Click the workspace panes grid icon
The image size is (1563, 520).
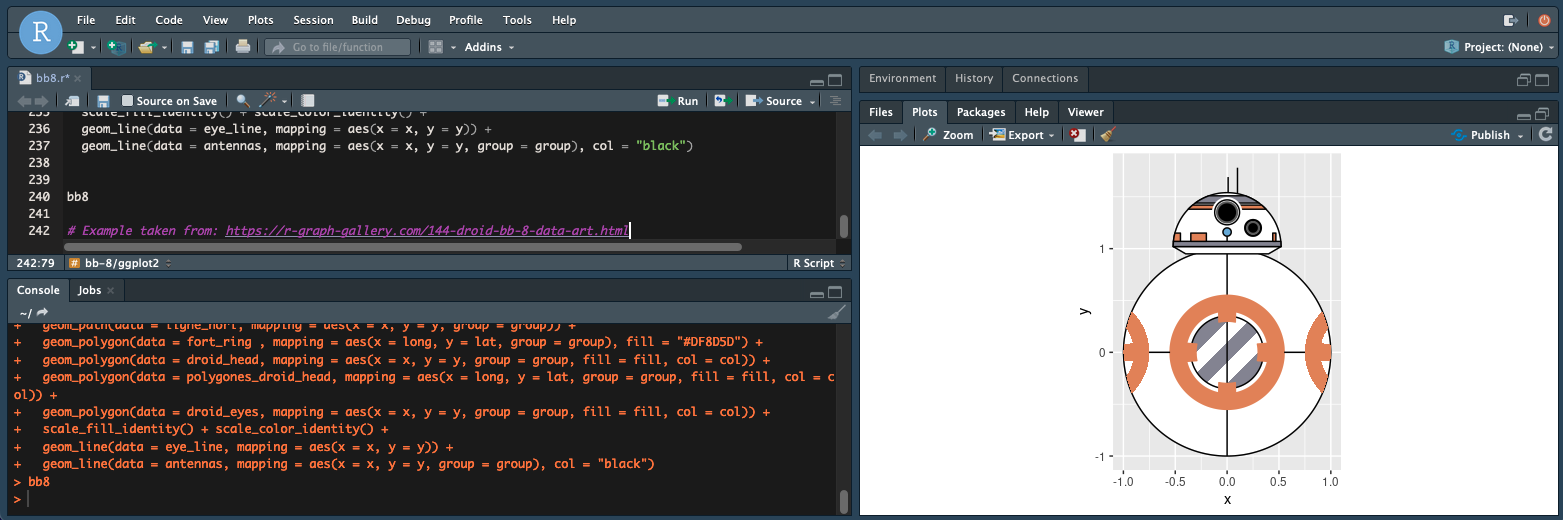pos(435,47)
